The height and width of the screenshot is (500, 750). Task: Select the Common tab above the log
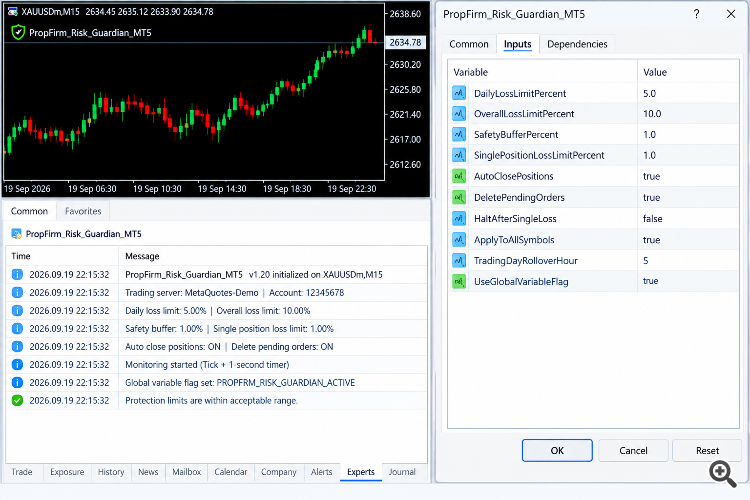click(29, 211)
